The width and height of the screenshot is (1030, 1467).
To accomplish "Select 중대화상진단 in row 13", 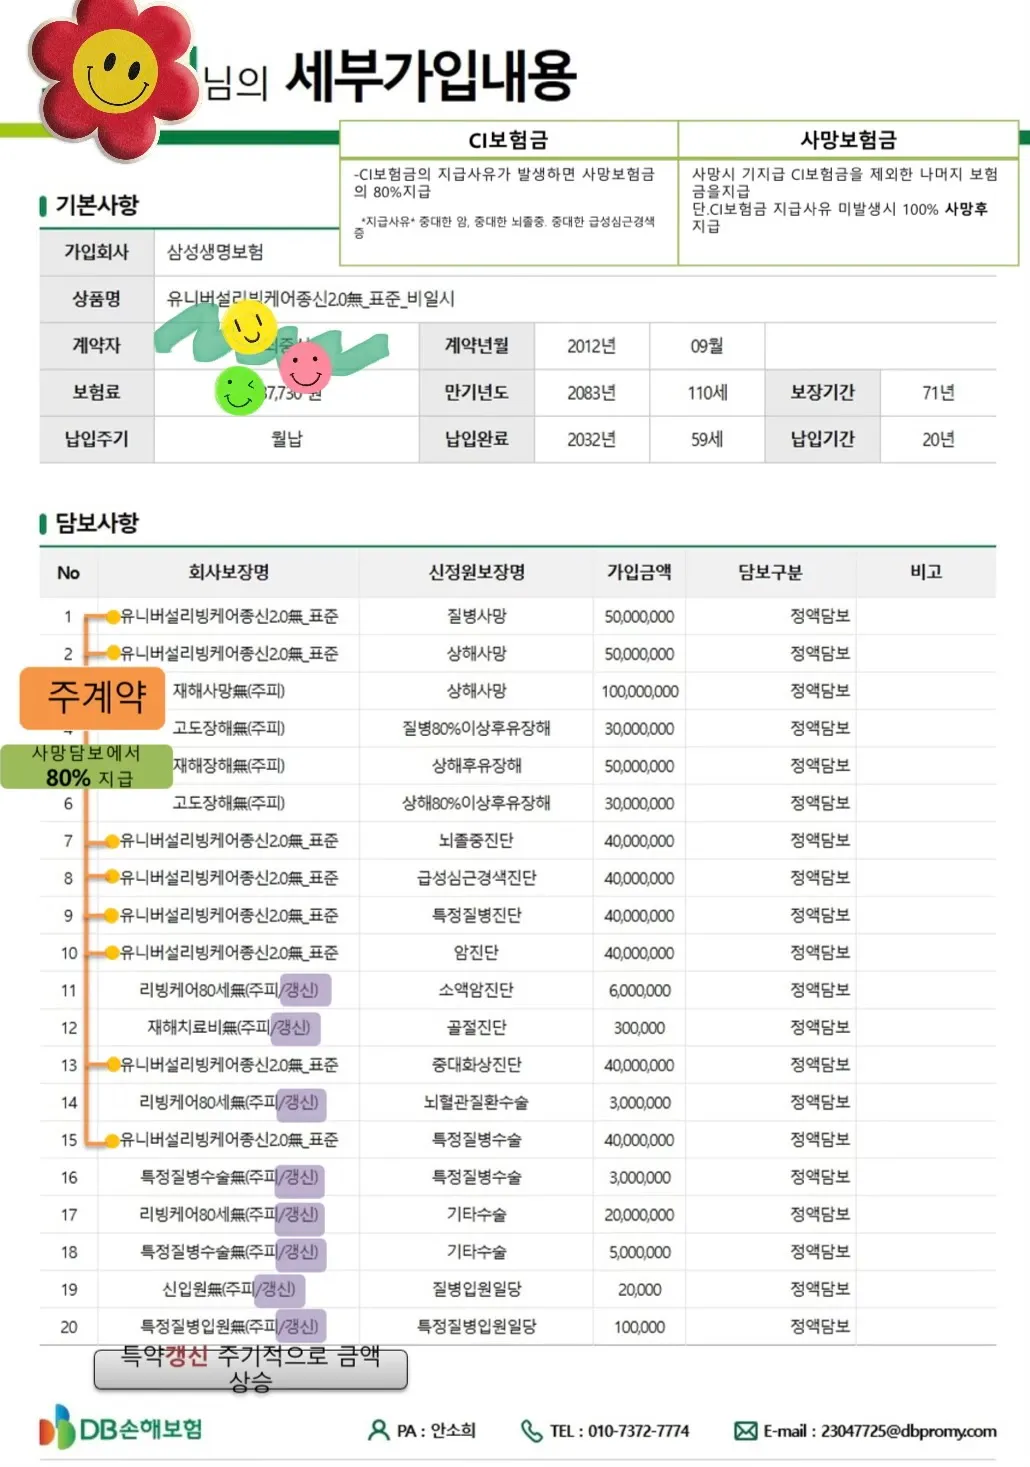I will [477, 1065].
